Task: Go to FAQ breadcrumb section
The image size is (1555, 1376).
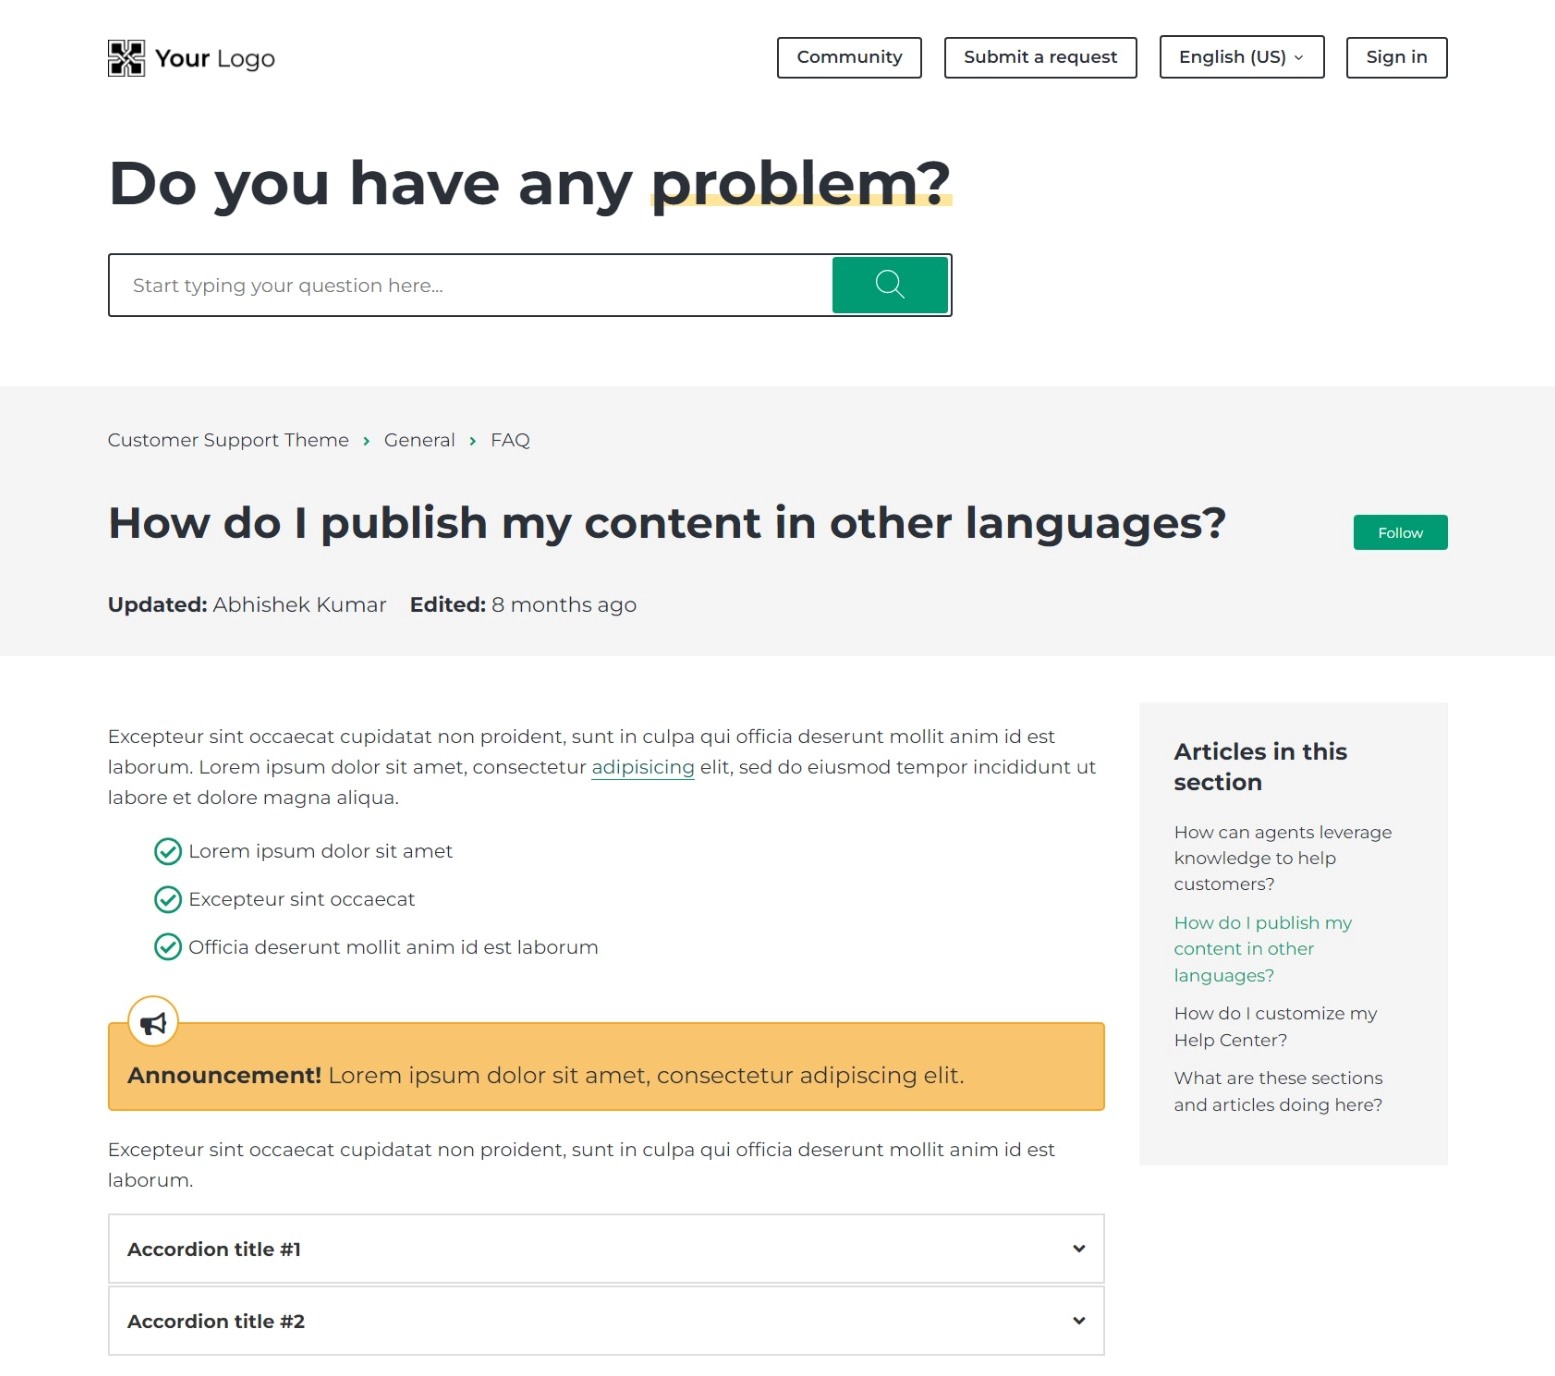Action: tap(510, 441)
